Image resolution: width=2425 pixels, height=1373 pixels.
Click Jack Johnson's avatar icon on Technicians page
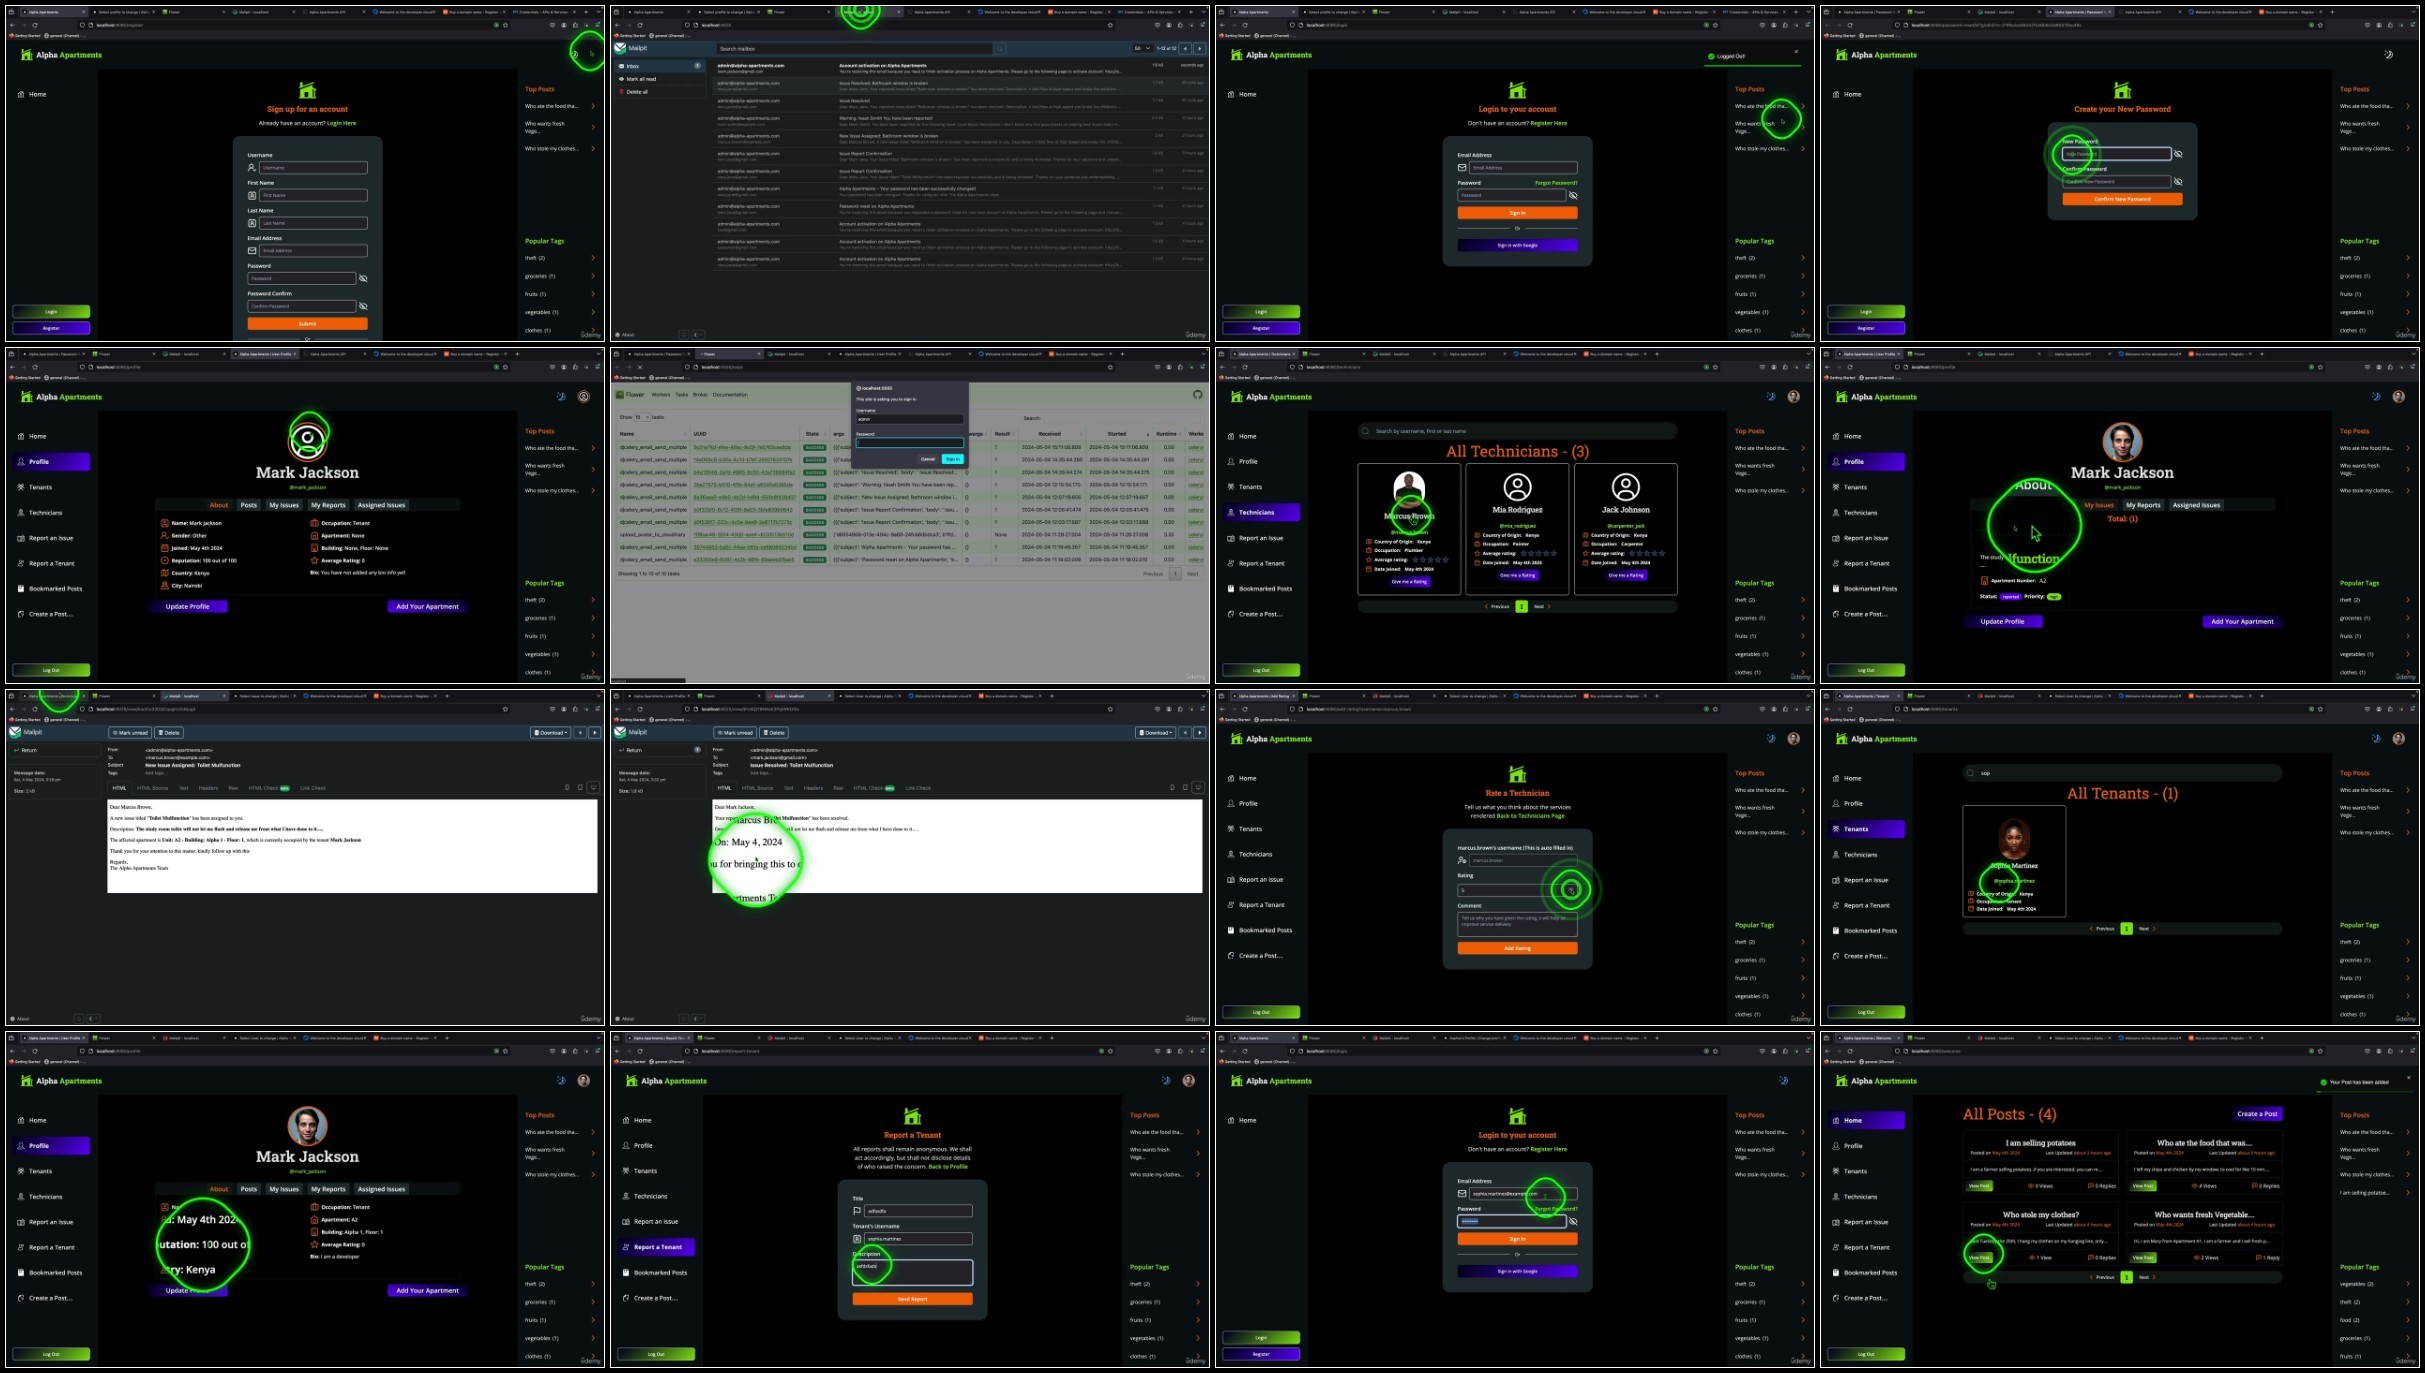(1626, 487)
